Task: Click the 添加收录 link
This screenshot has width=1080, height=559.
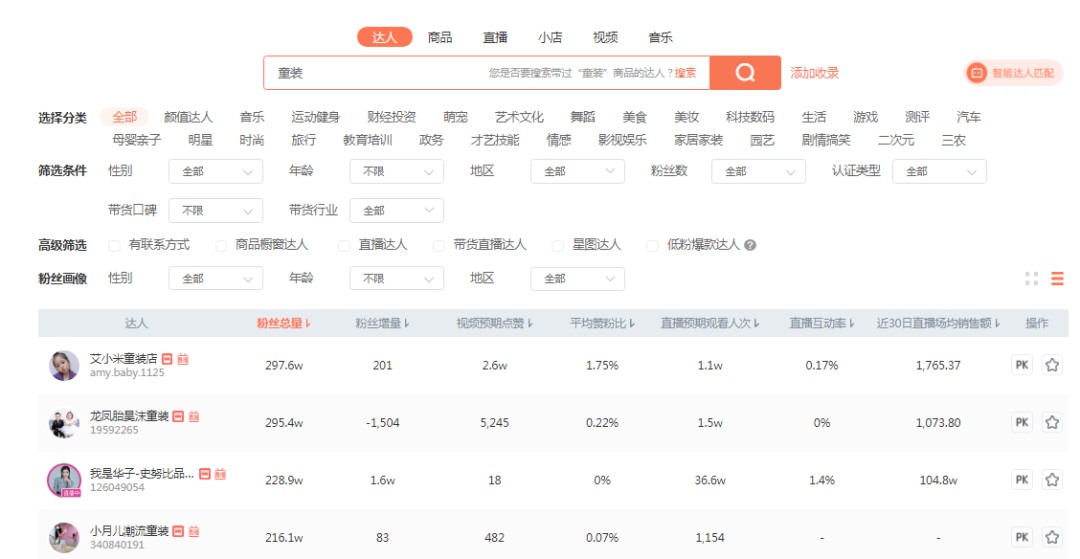Action: 814,73
